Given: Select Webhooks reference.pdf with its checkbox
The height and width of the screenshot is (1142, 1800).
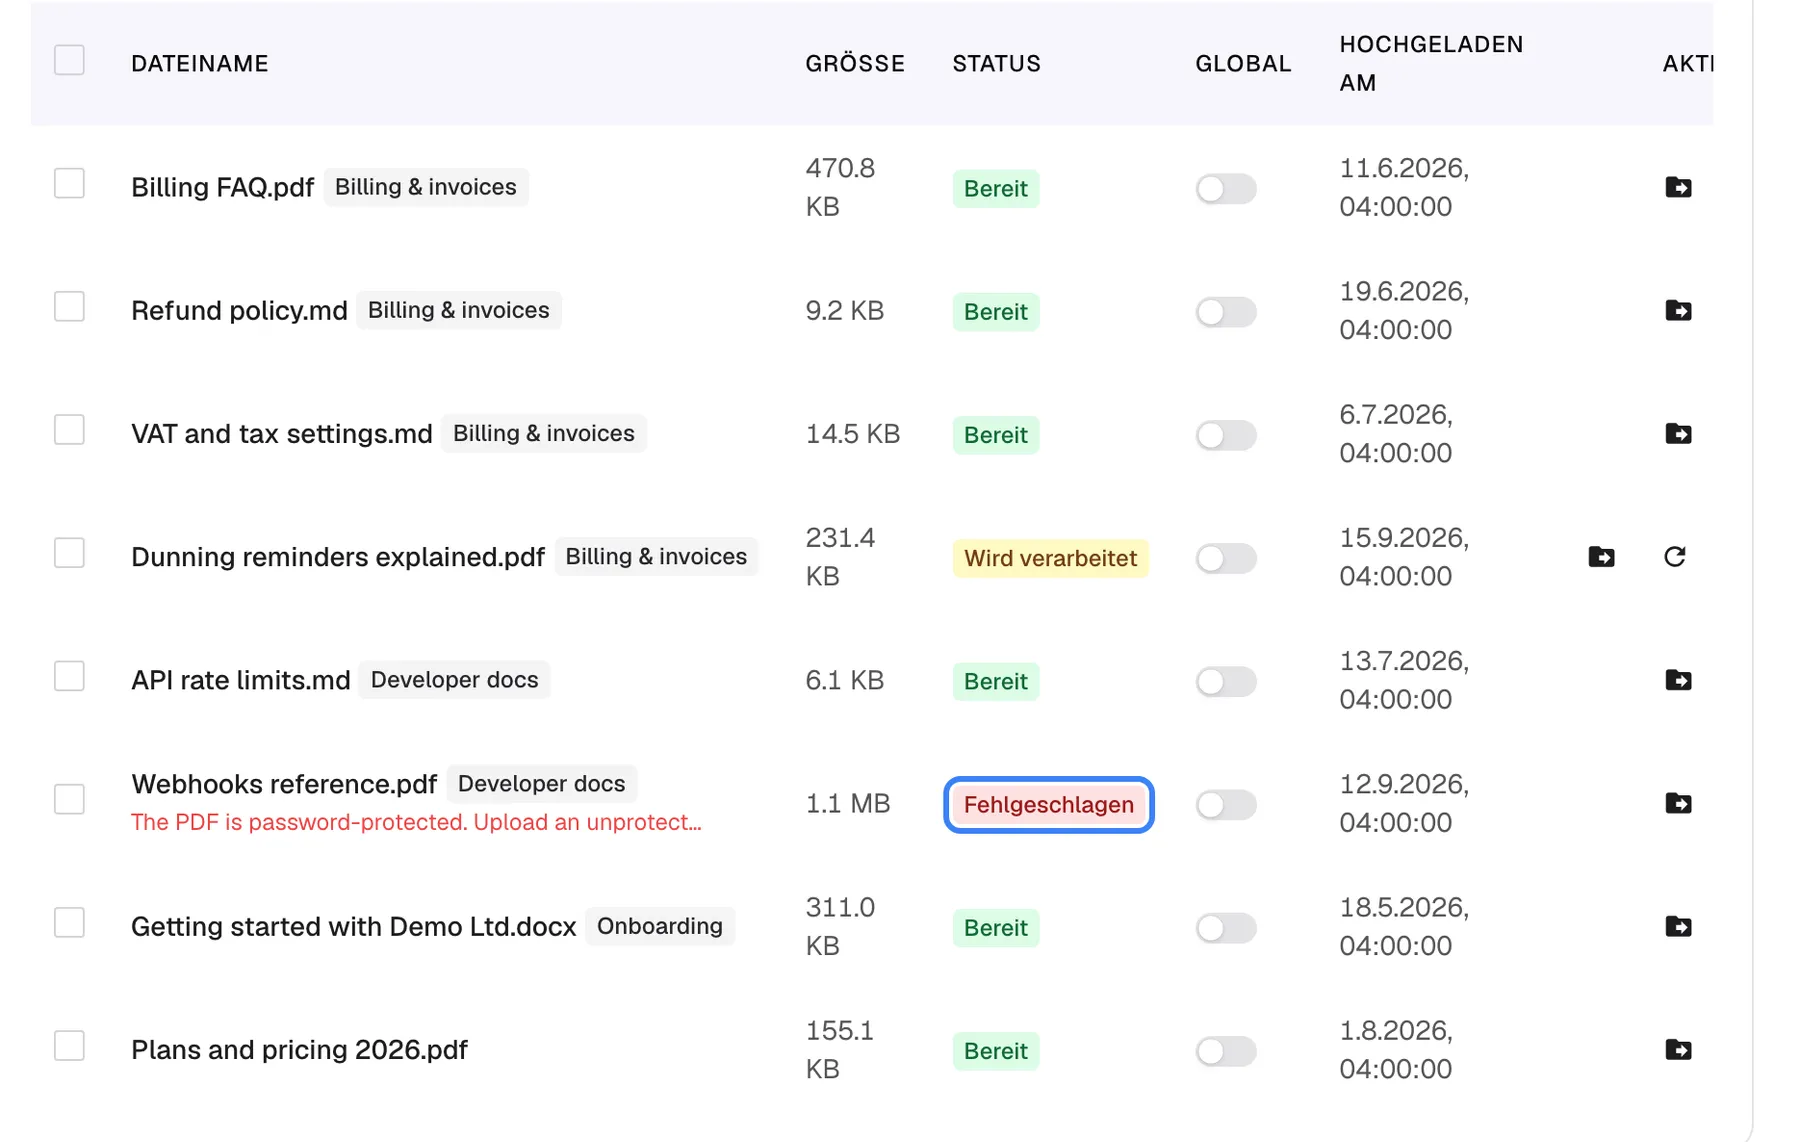Looking at the screenshot, I should (x=69, y=799).
